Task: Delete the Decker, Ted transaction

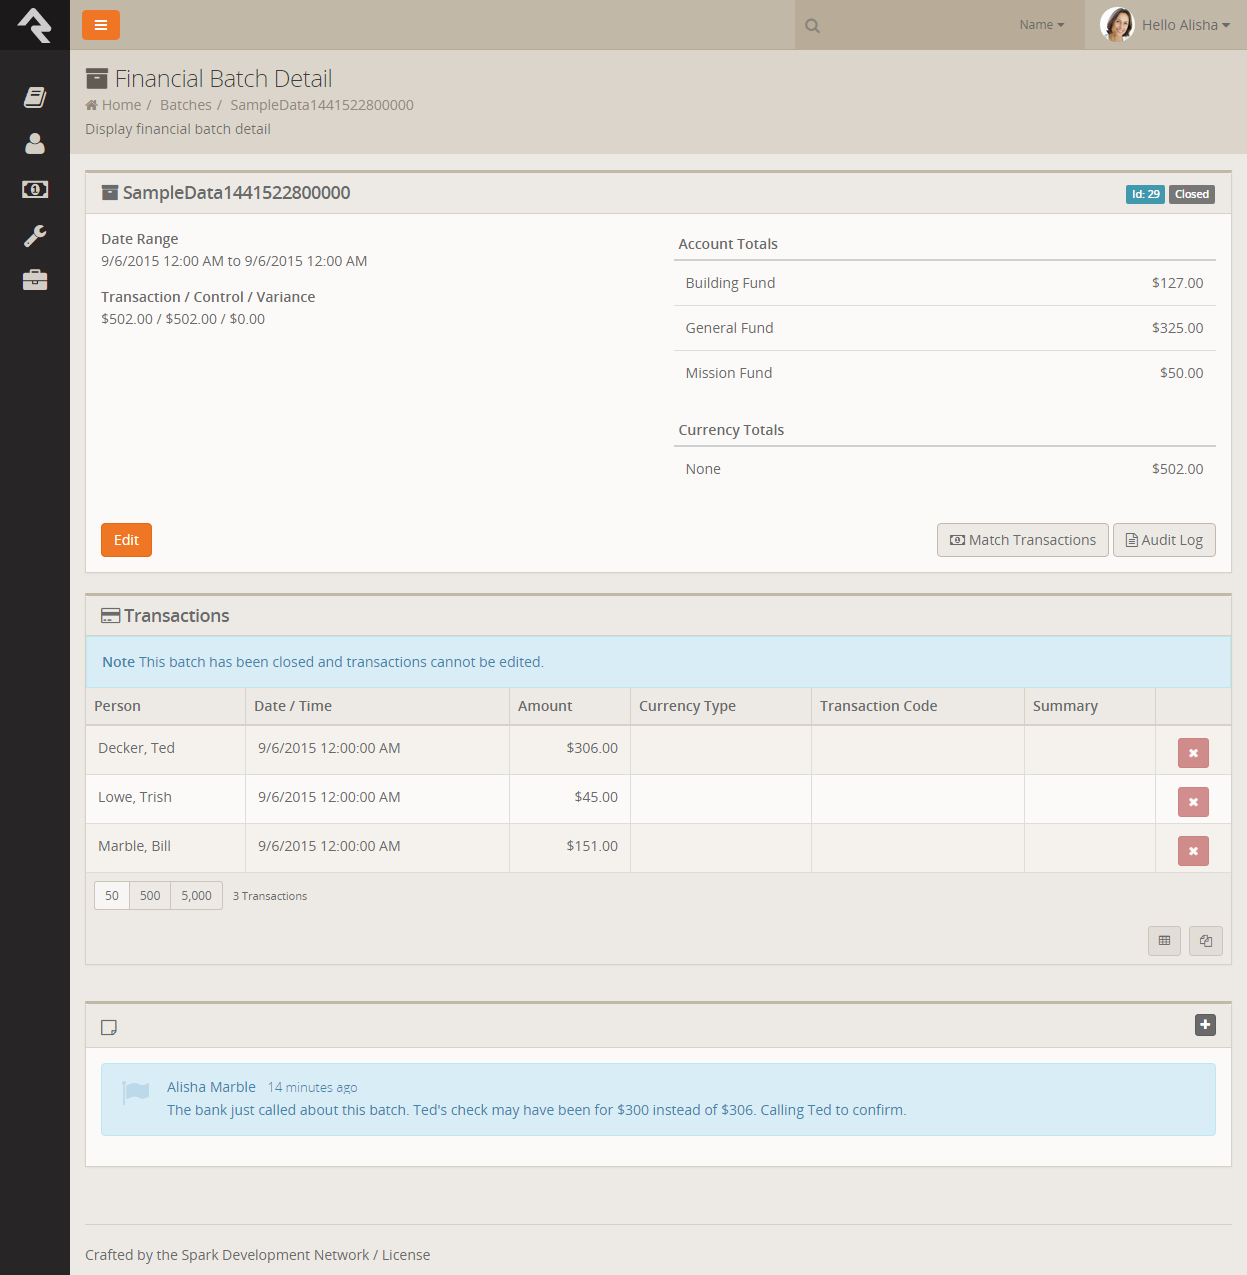Action: (x=1193, y=753)
